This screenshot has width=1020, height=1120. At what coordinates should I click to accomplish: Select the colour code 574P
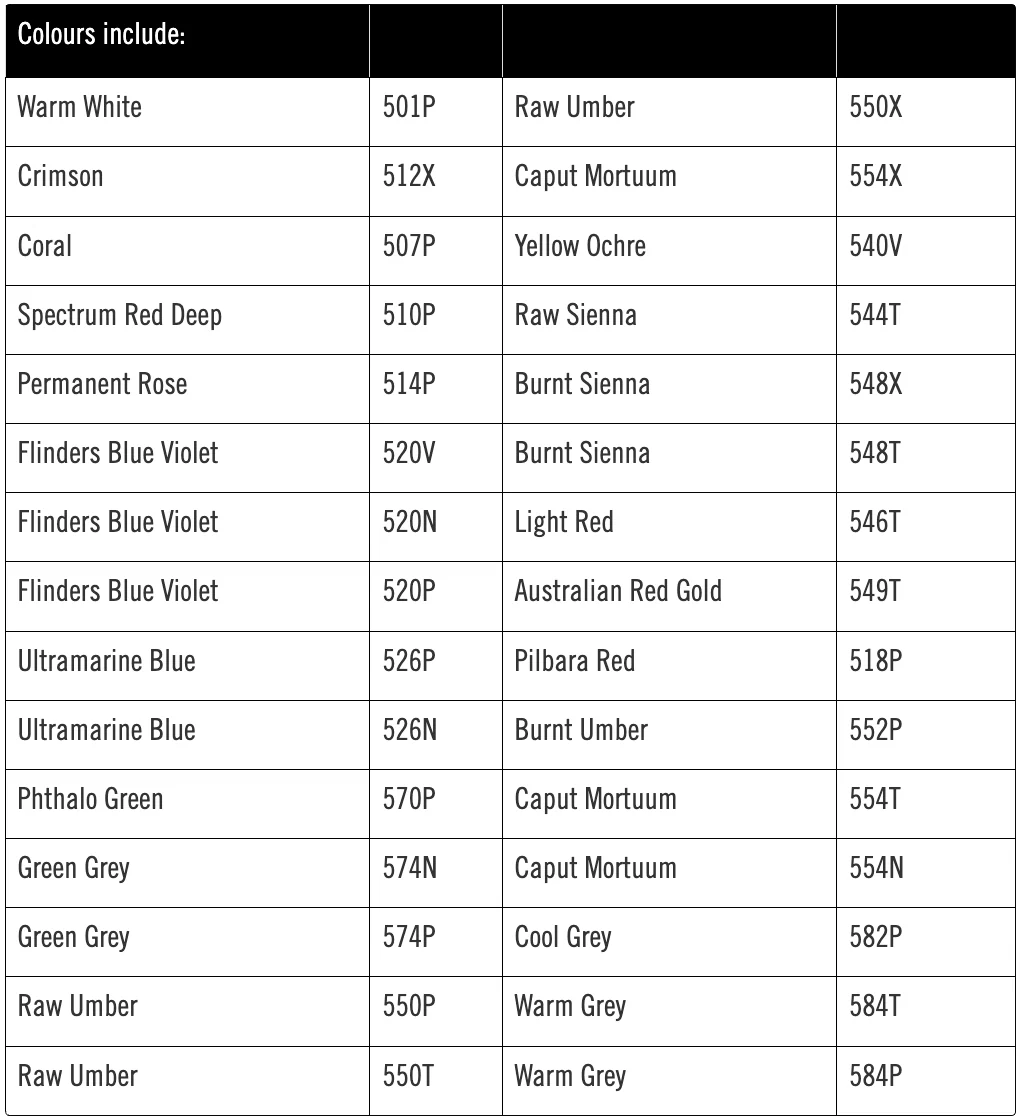pyautogui.click(x=409, y=937)
